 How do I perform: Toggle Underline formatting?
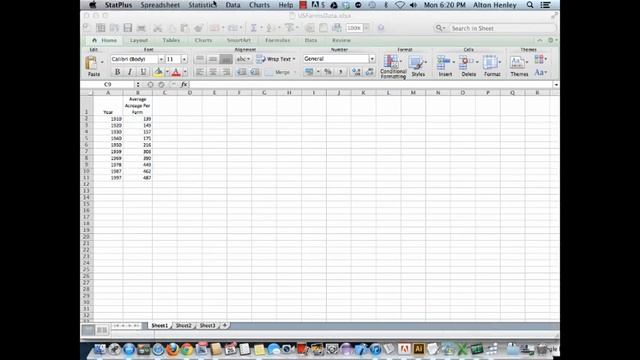143,72
